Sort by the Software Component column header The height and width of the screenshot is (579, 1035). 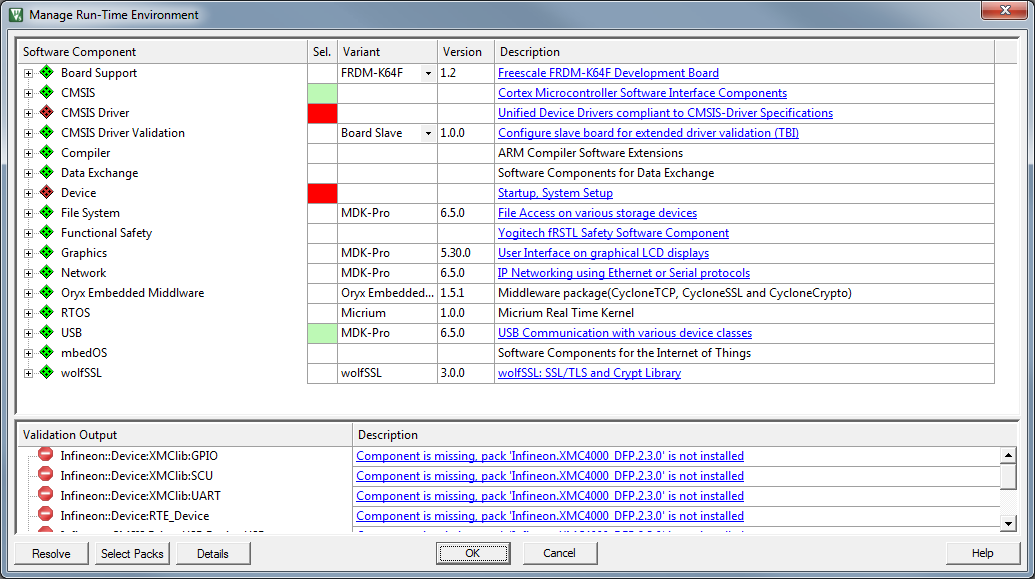pos(162,52)
